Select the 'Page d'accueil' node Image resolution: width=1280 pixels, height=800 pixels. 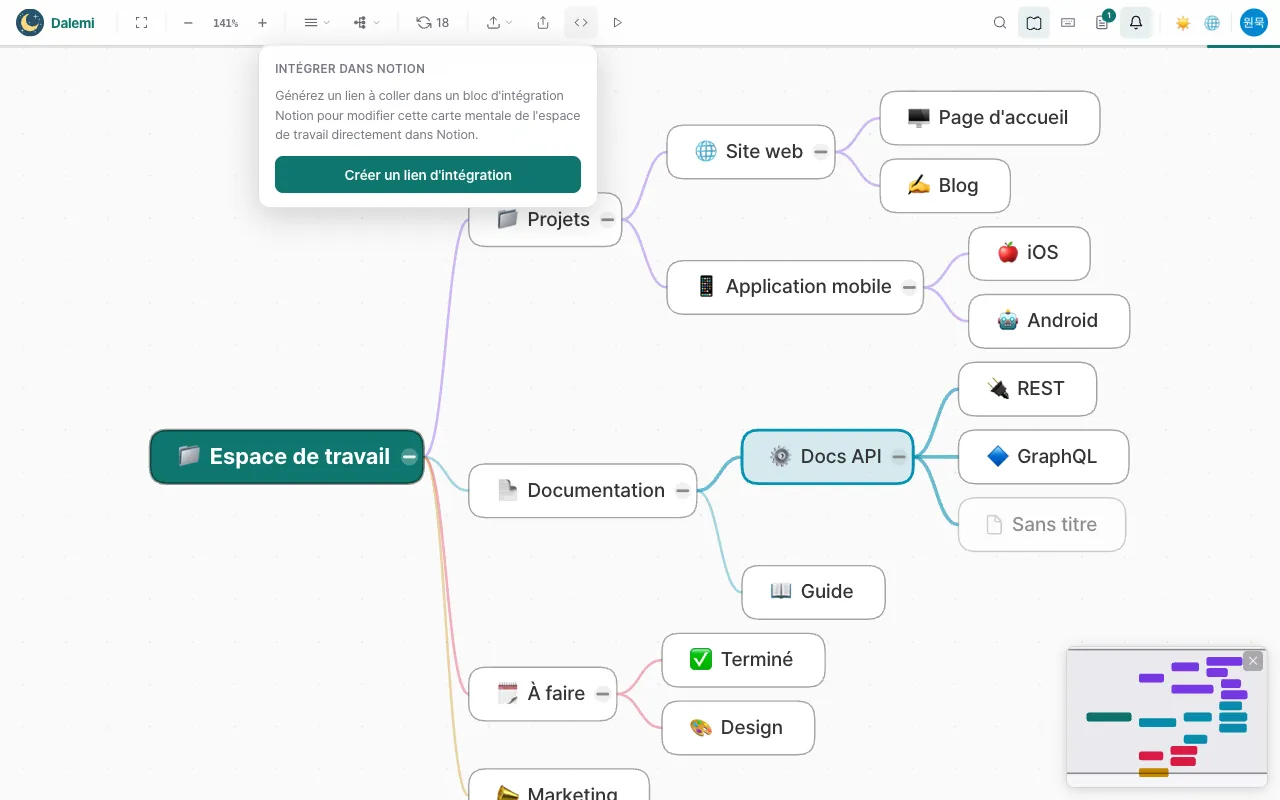tap(990, 118)
